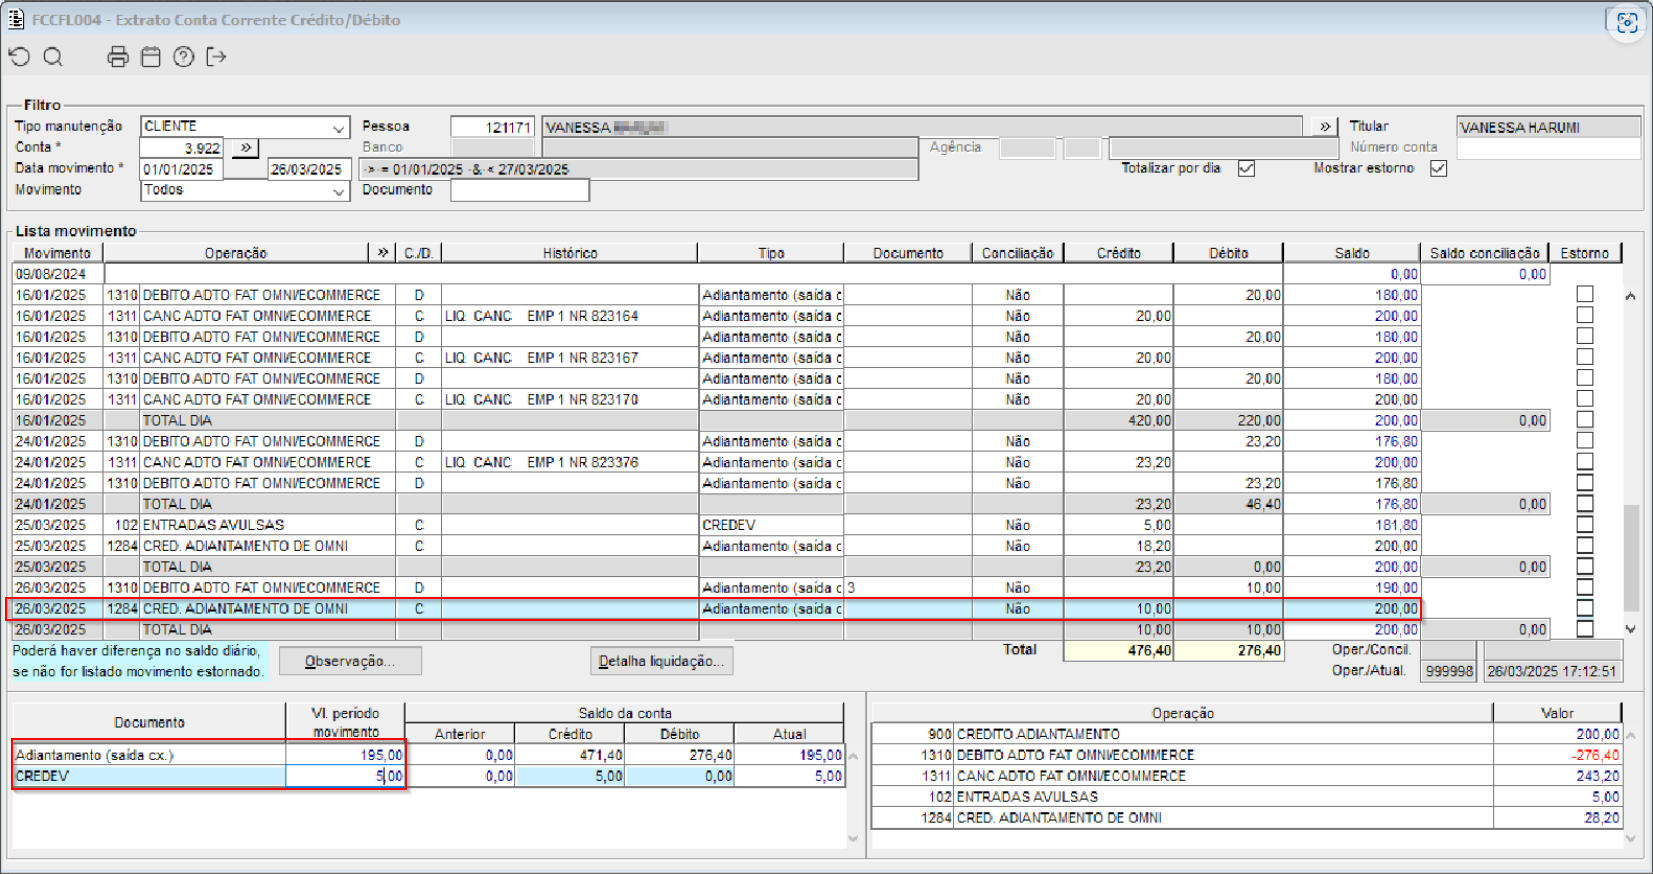Click the Débito column header
This screenshot has height=874, width=1653.
click(x=1228, y=253)
